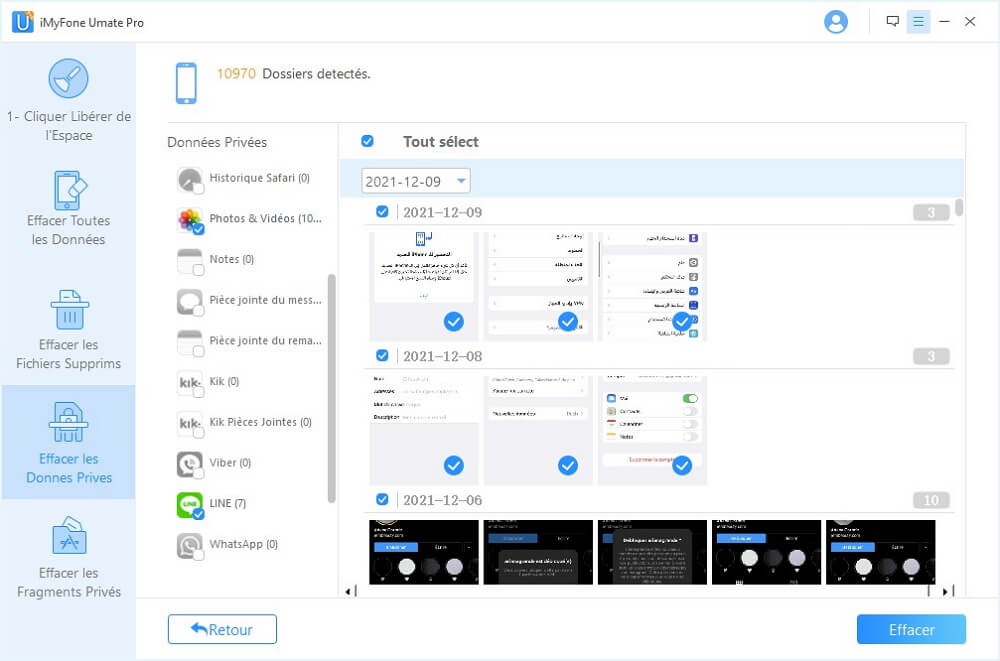Click the user account profile icon
Screen dimensions: 1000x661
pos(835,22)
